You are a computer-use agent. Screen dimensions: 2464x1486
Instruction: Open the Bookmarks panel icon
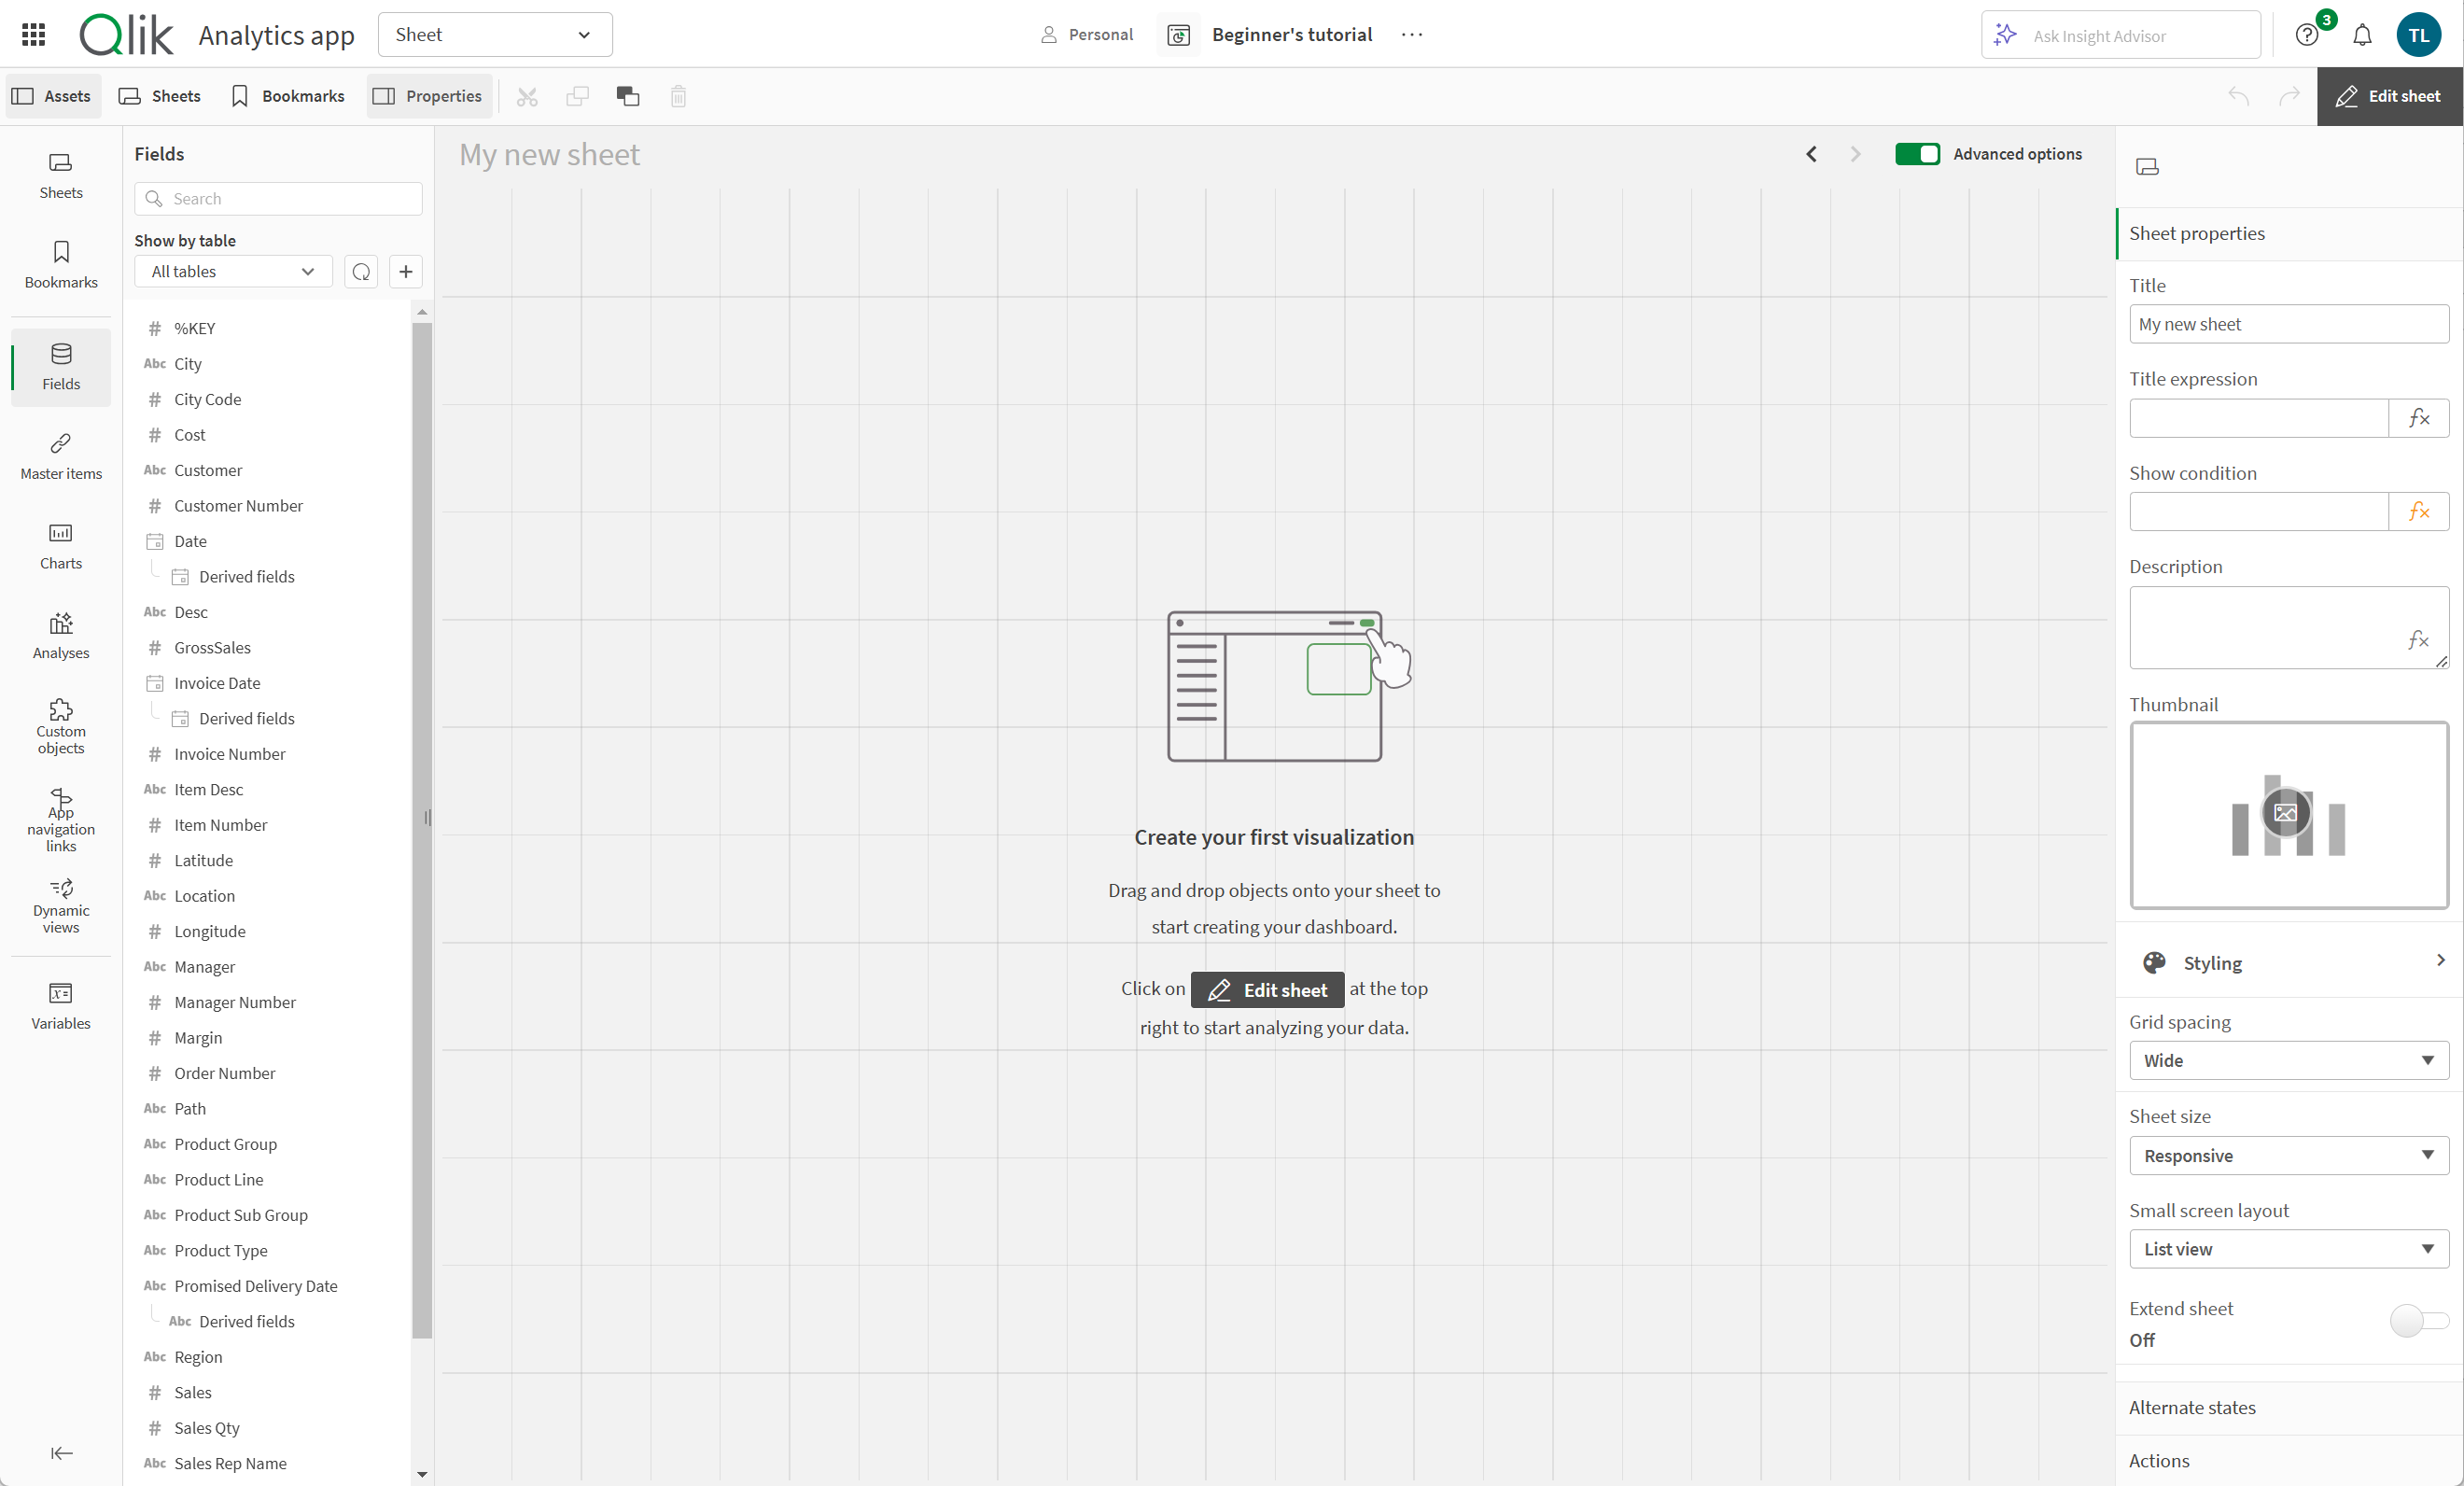(x=60, y=264)
